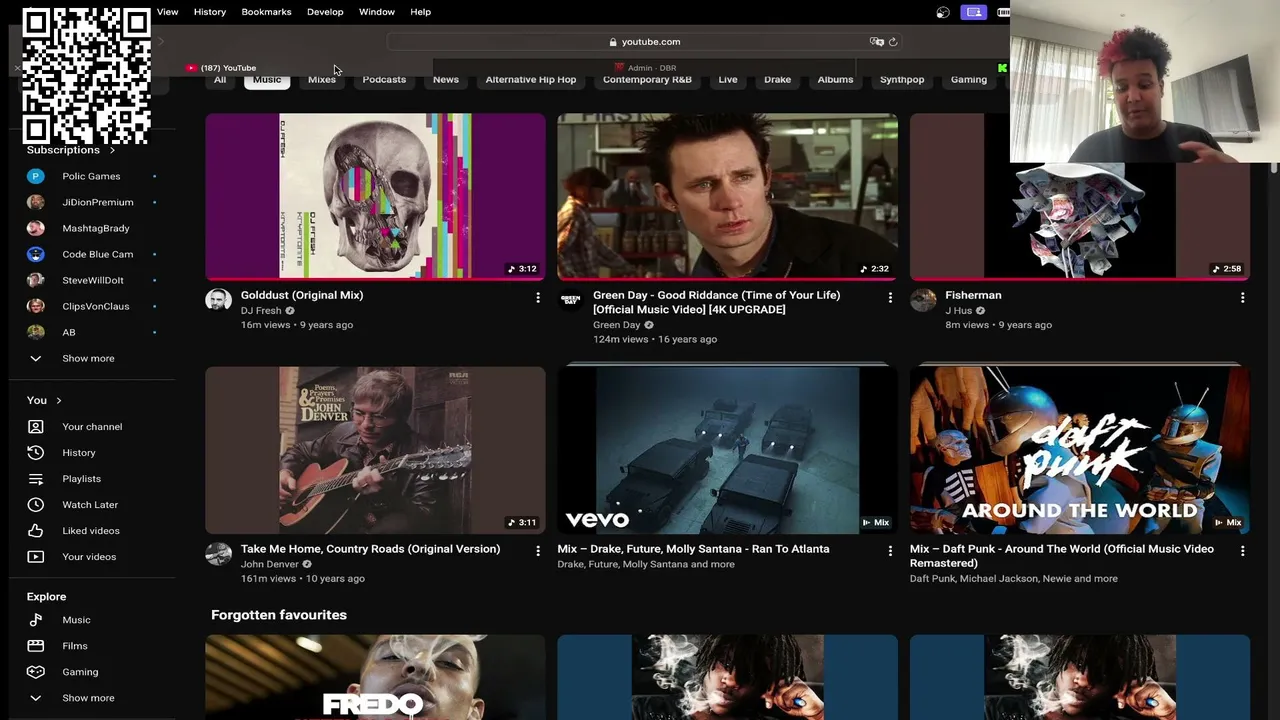Screen dimensions: 1280x720
Task: Click J Hus channel avatar
Action: [923, 300]
